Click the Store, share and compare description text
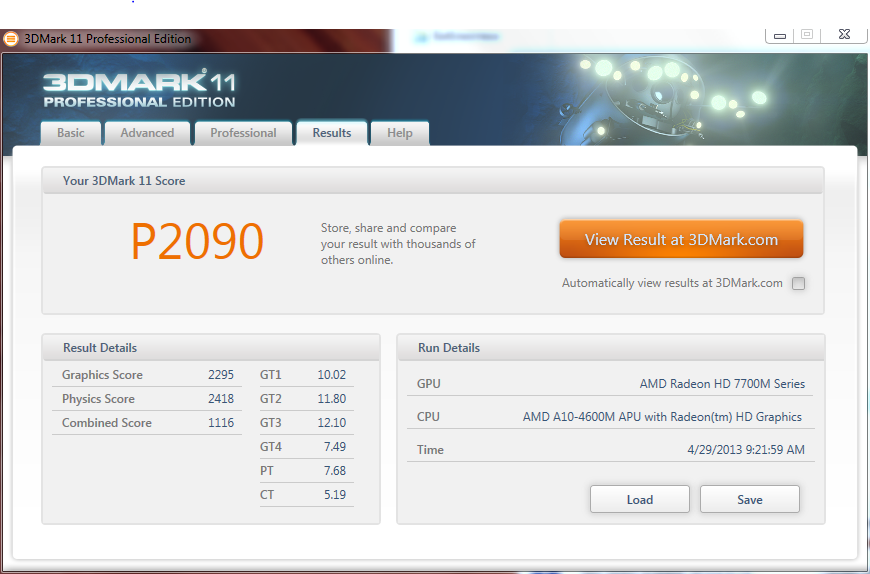The height and width of the screenshot is (574, 870). pos(398,244)
